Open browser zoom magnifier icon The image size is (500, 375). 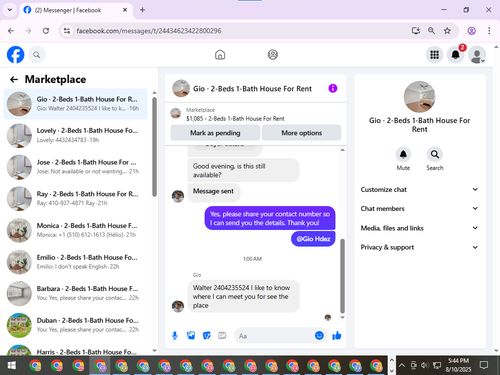431,31
